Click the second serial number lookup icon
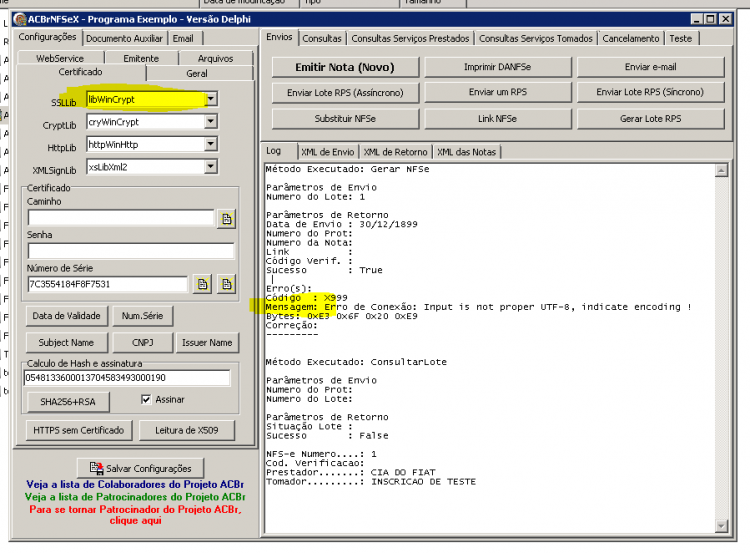Image resolution: width=750 pixels, height=553 pixels. click(x=226, y=284)
